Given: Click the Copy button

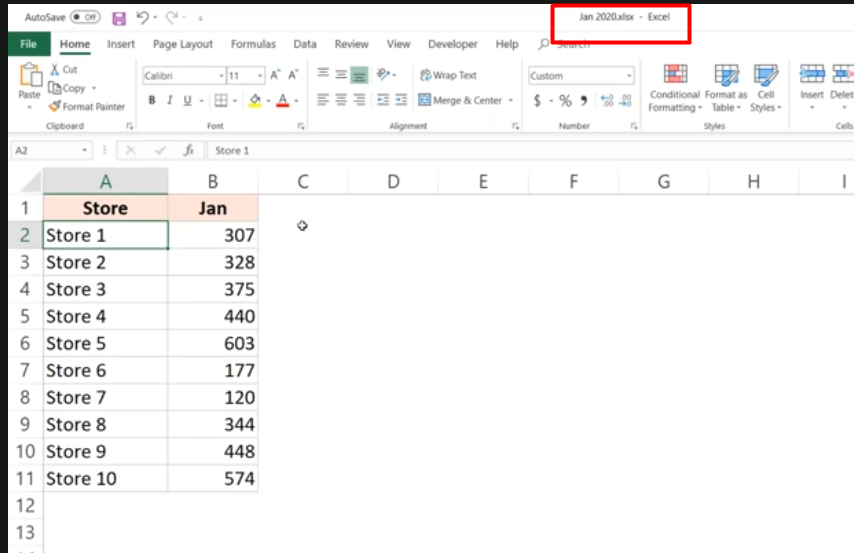Looking at the screenshot, I should pos(67,88).
